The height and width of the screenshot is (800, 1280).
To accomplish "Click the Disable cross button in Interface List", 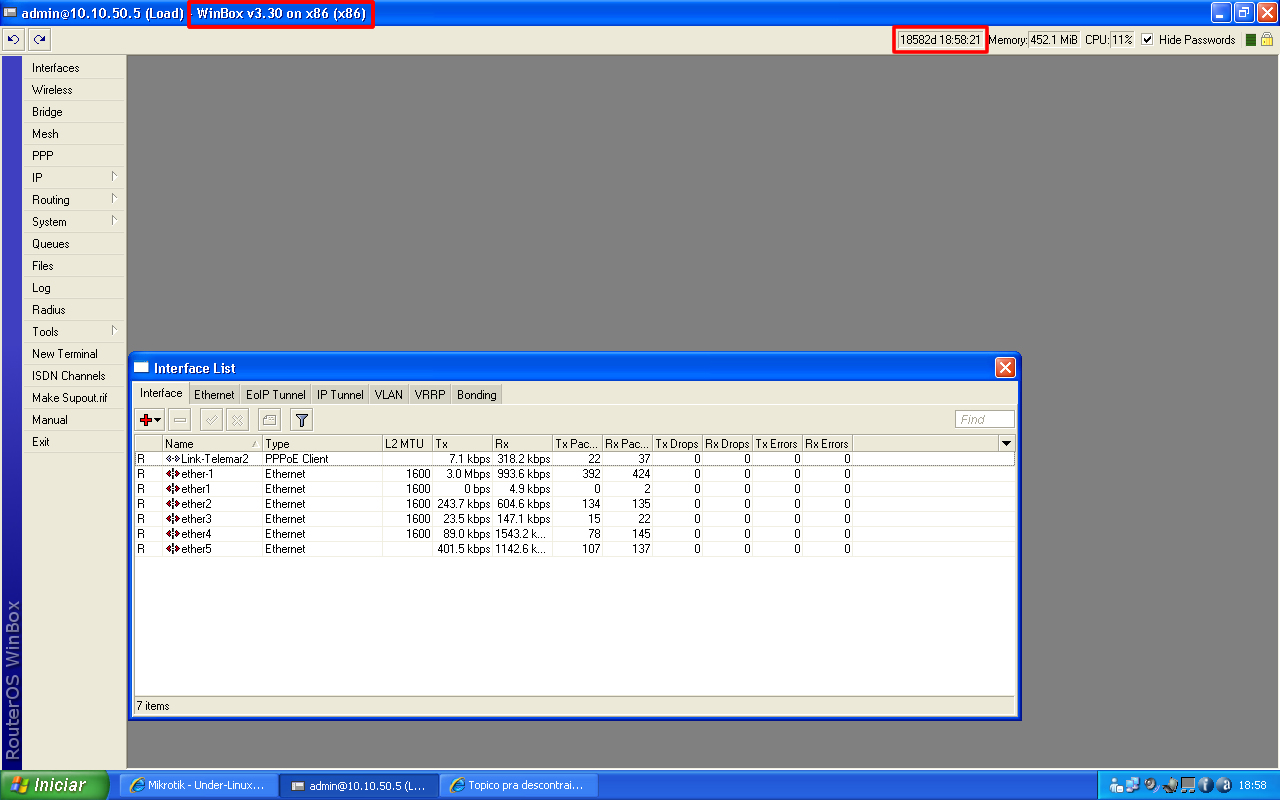I will pos(237,420).
